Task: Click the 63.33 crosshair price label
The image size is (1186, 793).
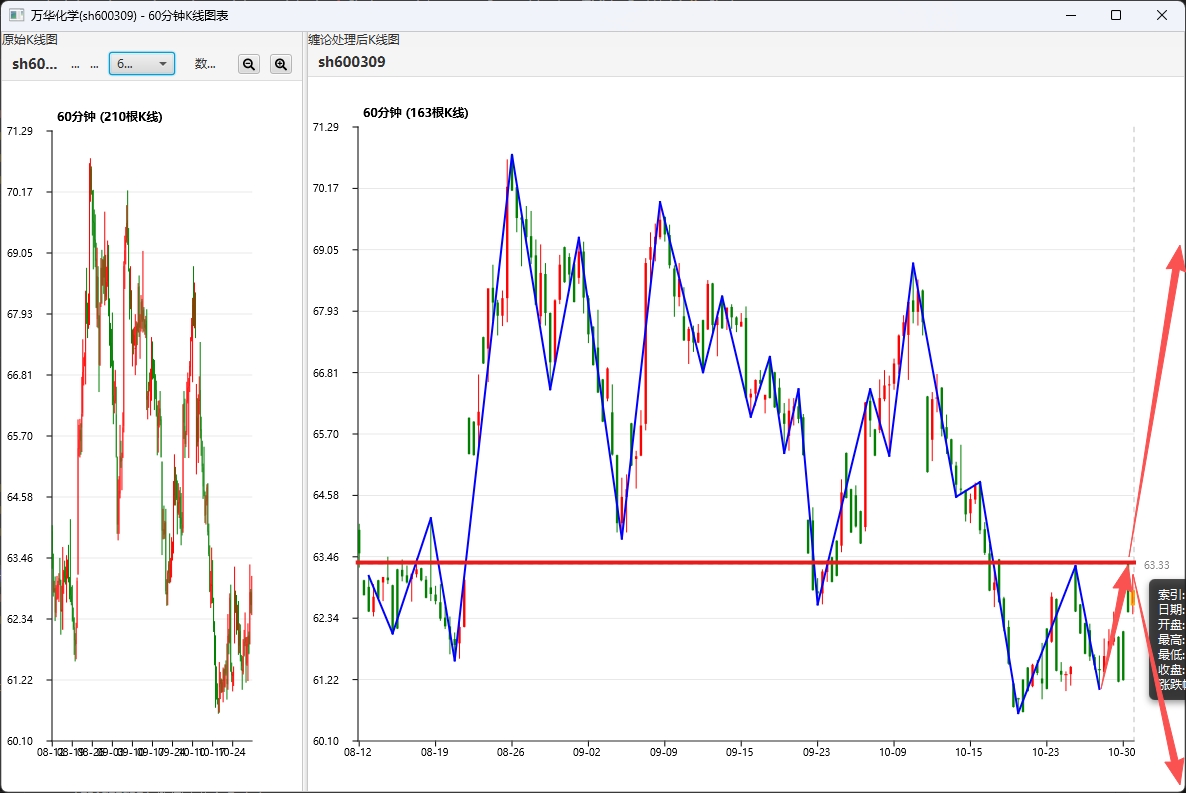Action: tap(1157, 564)
